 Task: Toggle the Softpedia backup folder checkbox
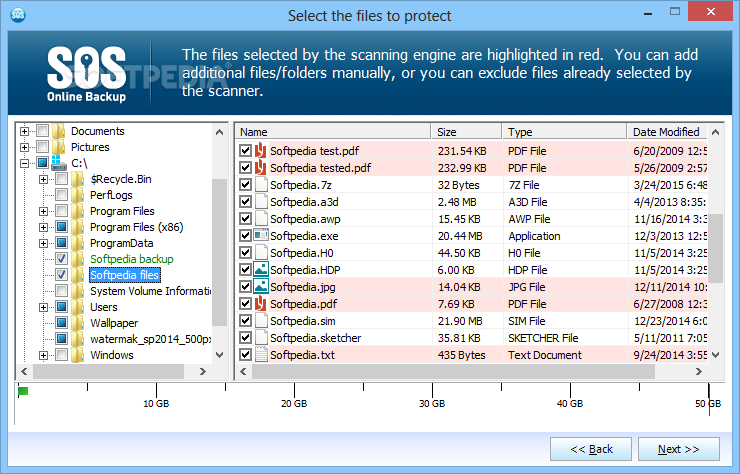click(x=61, y=259)
